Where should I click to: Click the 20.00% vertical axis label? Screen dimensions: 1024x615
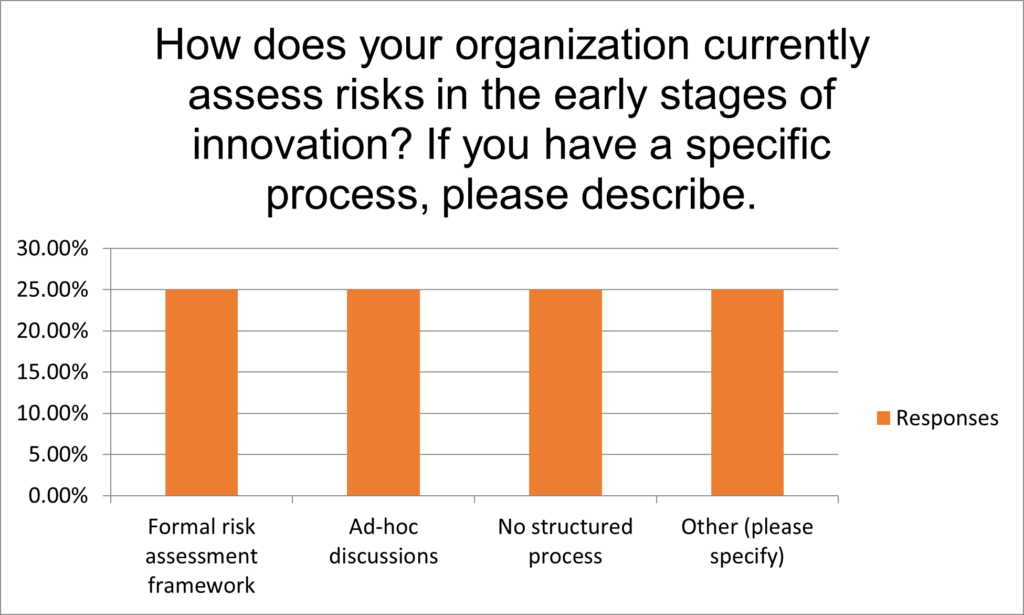tap(52, 331)
